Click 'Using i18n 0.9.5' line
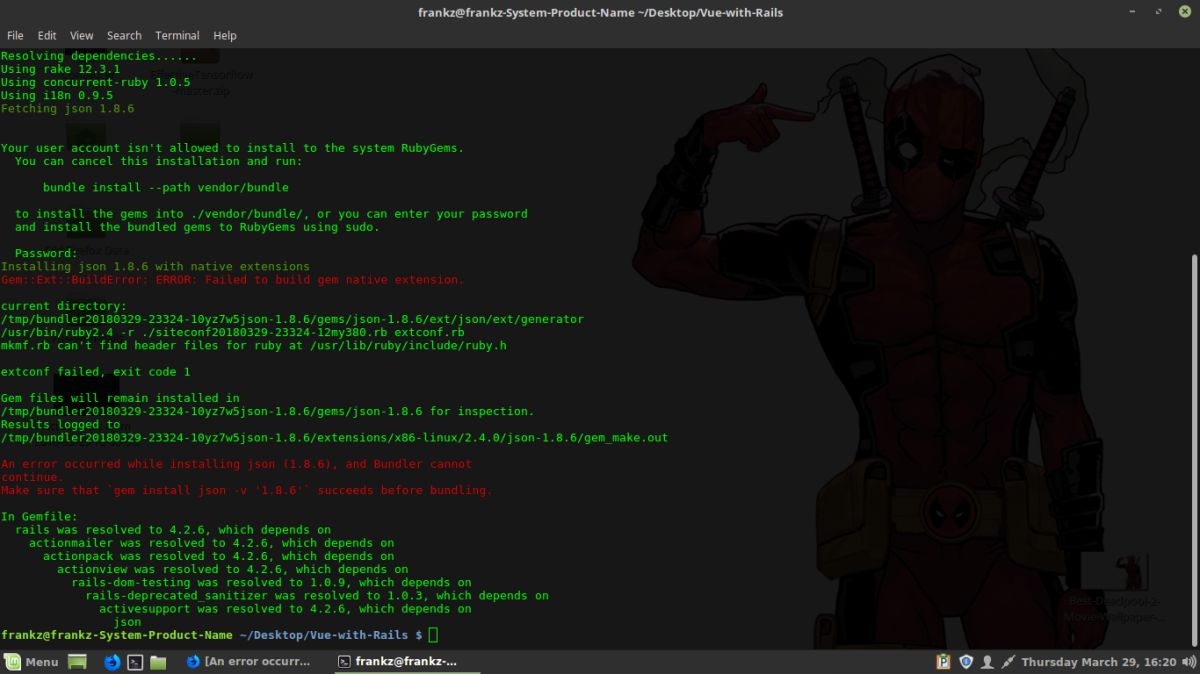 [57, 95]
